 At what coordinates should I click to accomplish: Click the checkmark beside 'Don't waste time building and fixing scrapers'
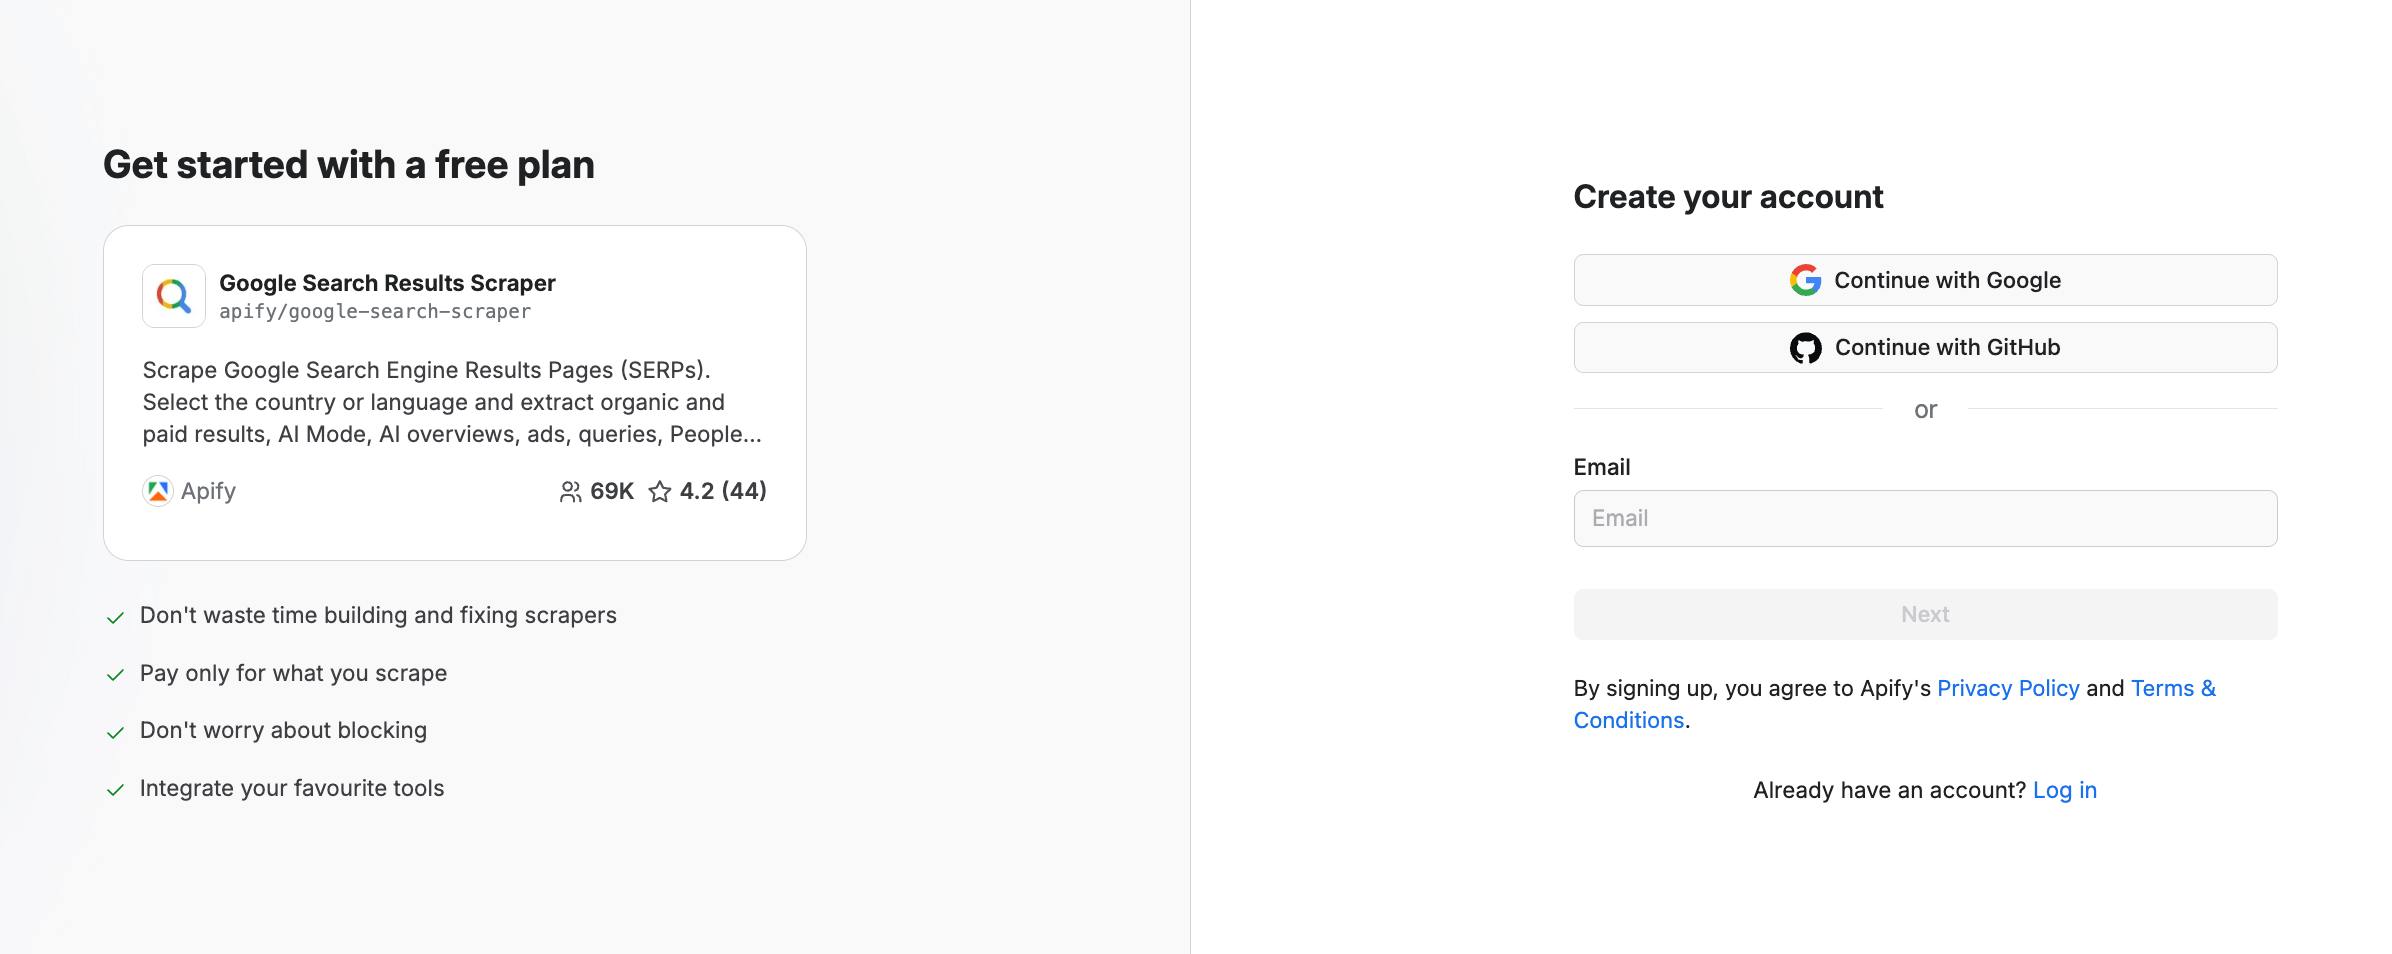pyautogui.click(x=116, y=618)
